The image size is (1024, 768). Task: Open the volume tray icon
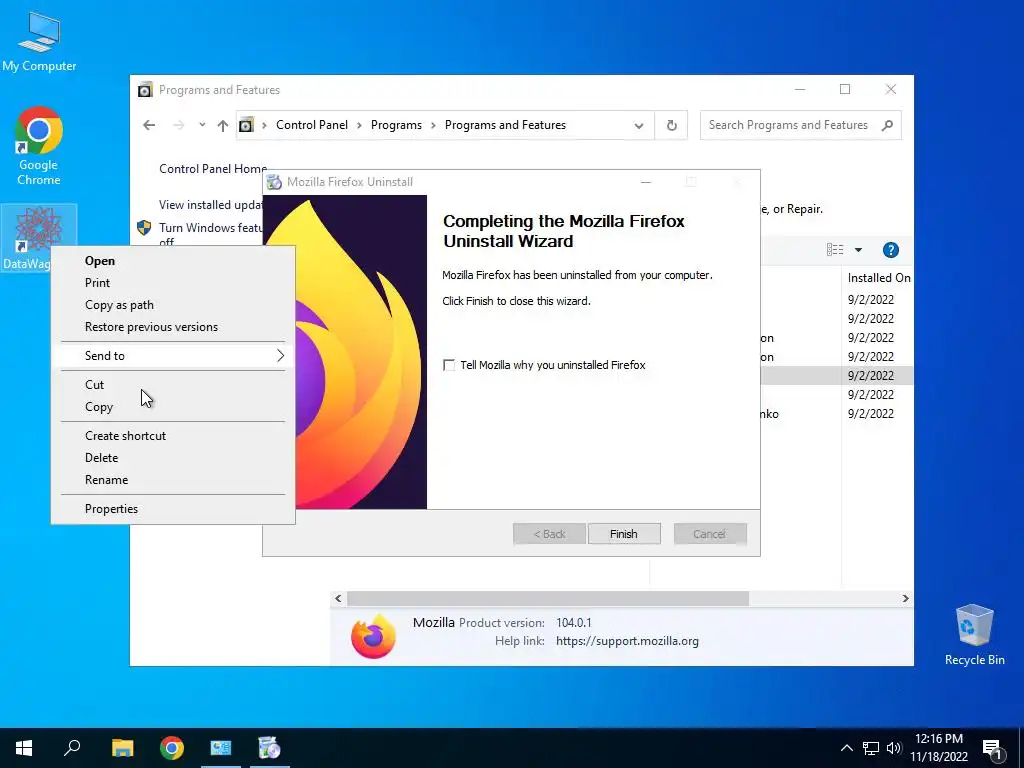click(894, 748)
